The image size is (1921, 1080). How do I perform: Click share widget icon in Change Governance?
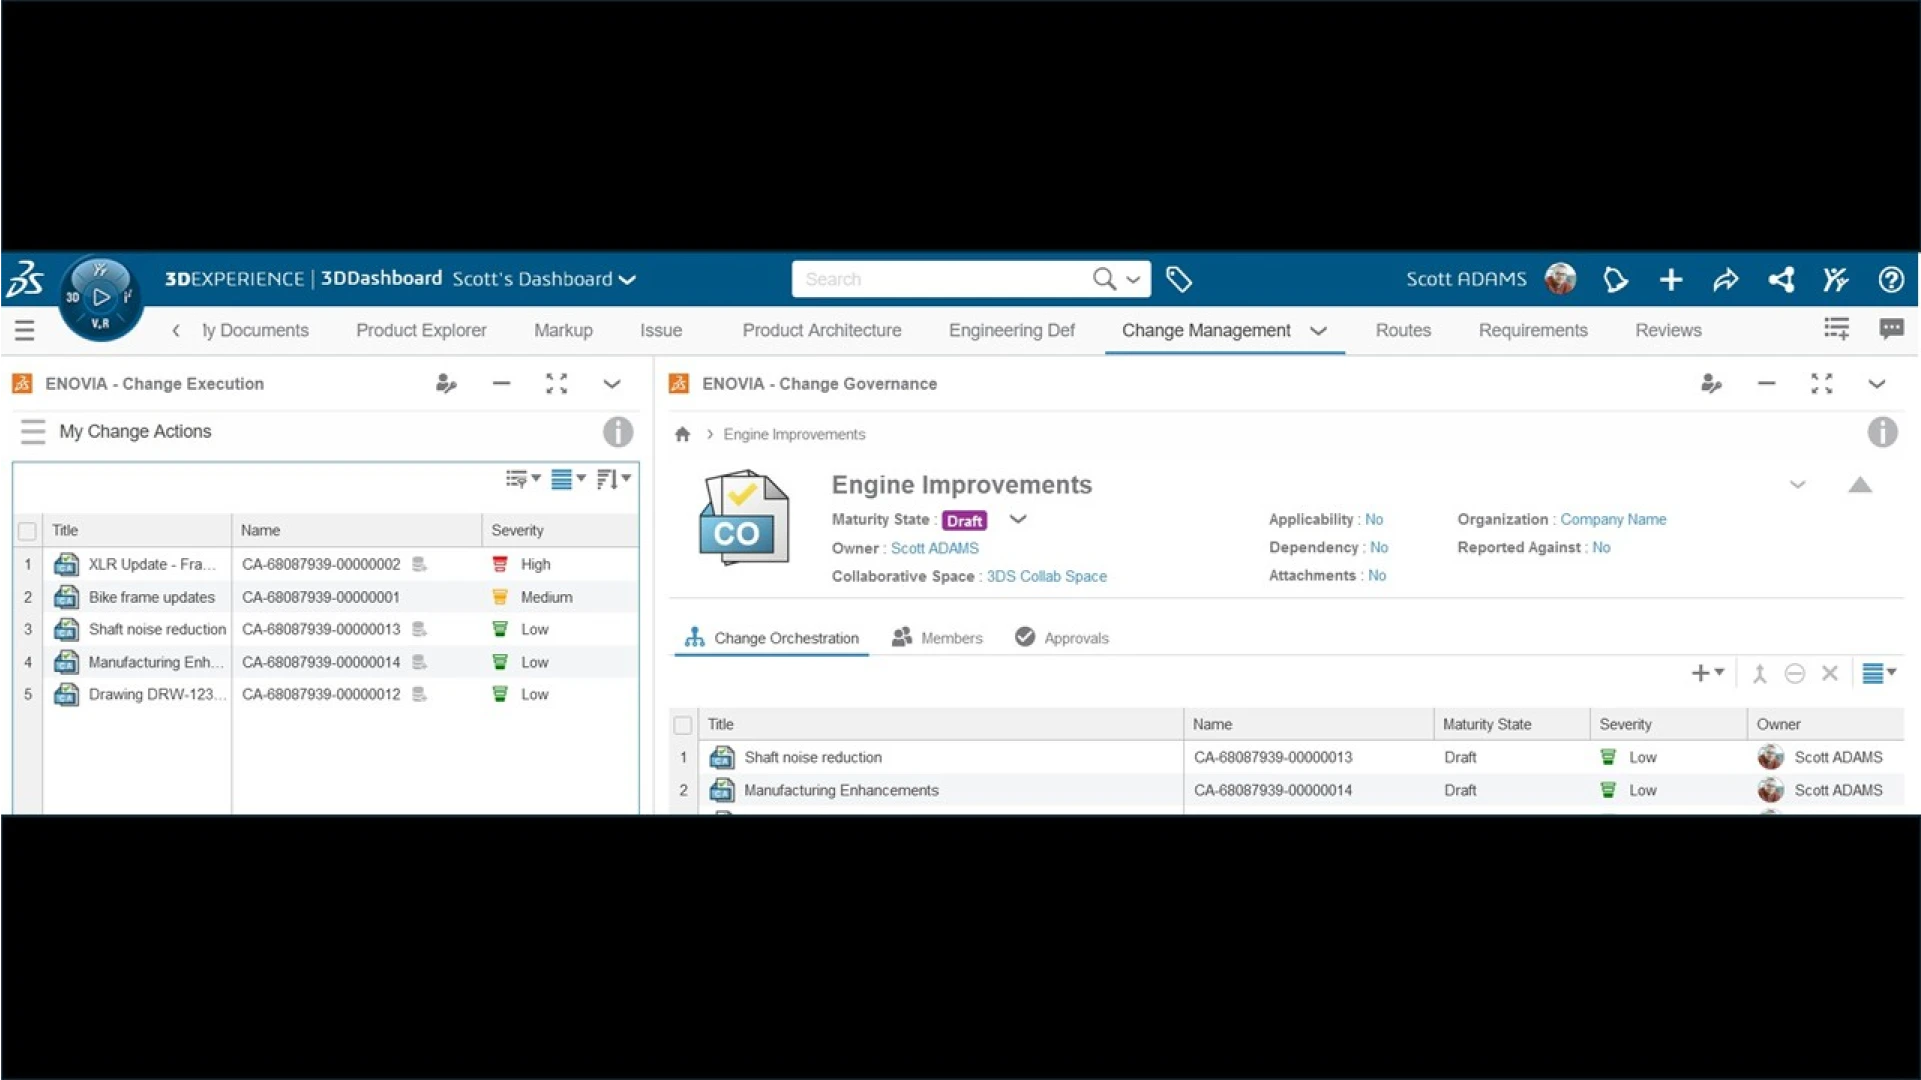pos(1711,384)
